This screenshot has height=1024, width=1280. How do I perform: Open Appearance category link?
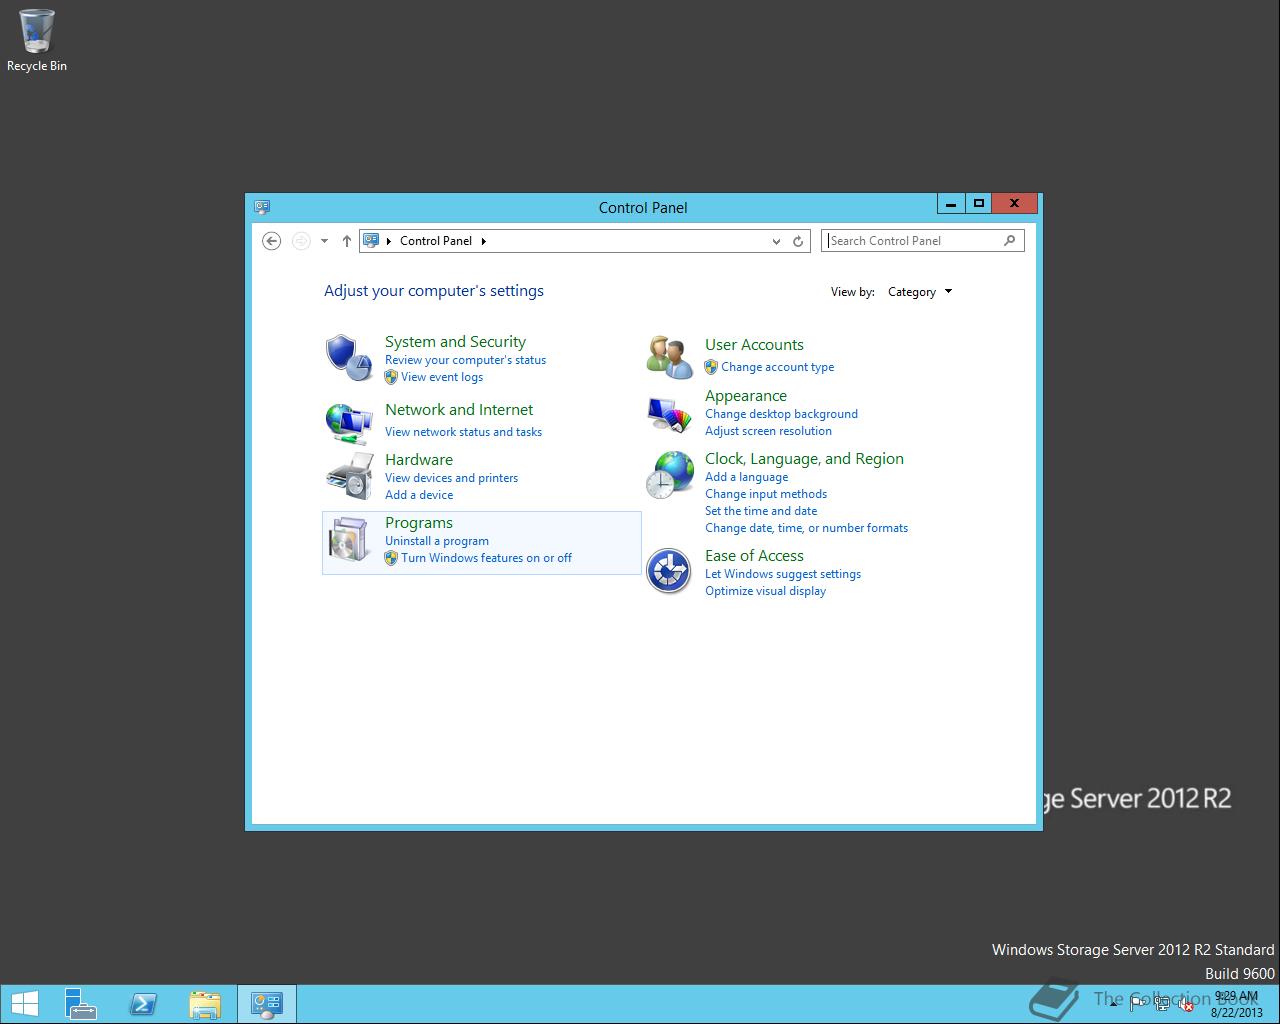pos(746,396)
